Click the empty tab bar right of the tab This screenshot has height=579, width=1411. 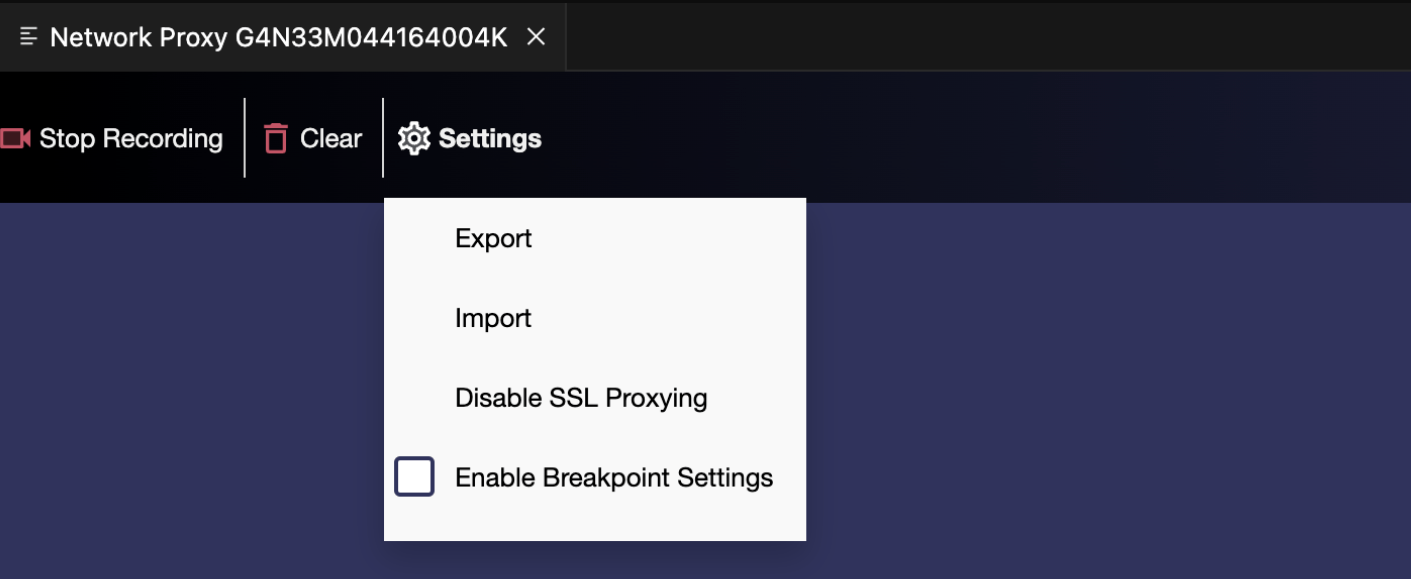pos(980,37)
